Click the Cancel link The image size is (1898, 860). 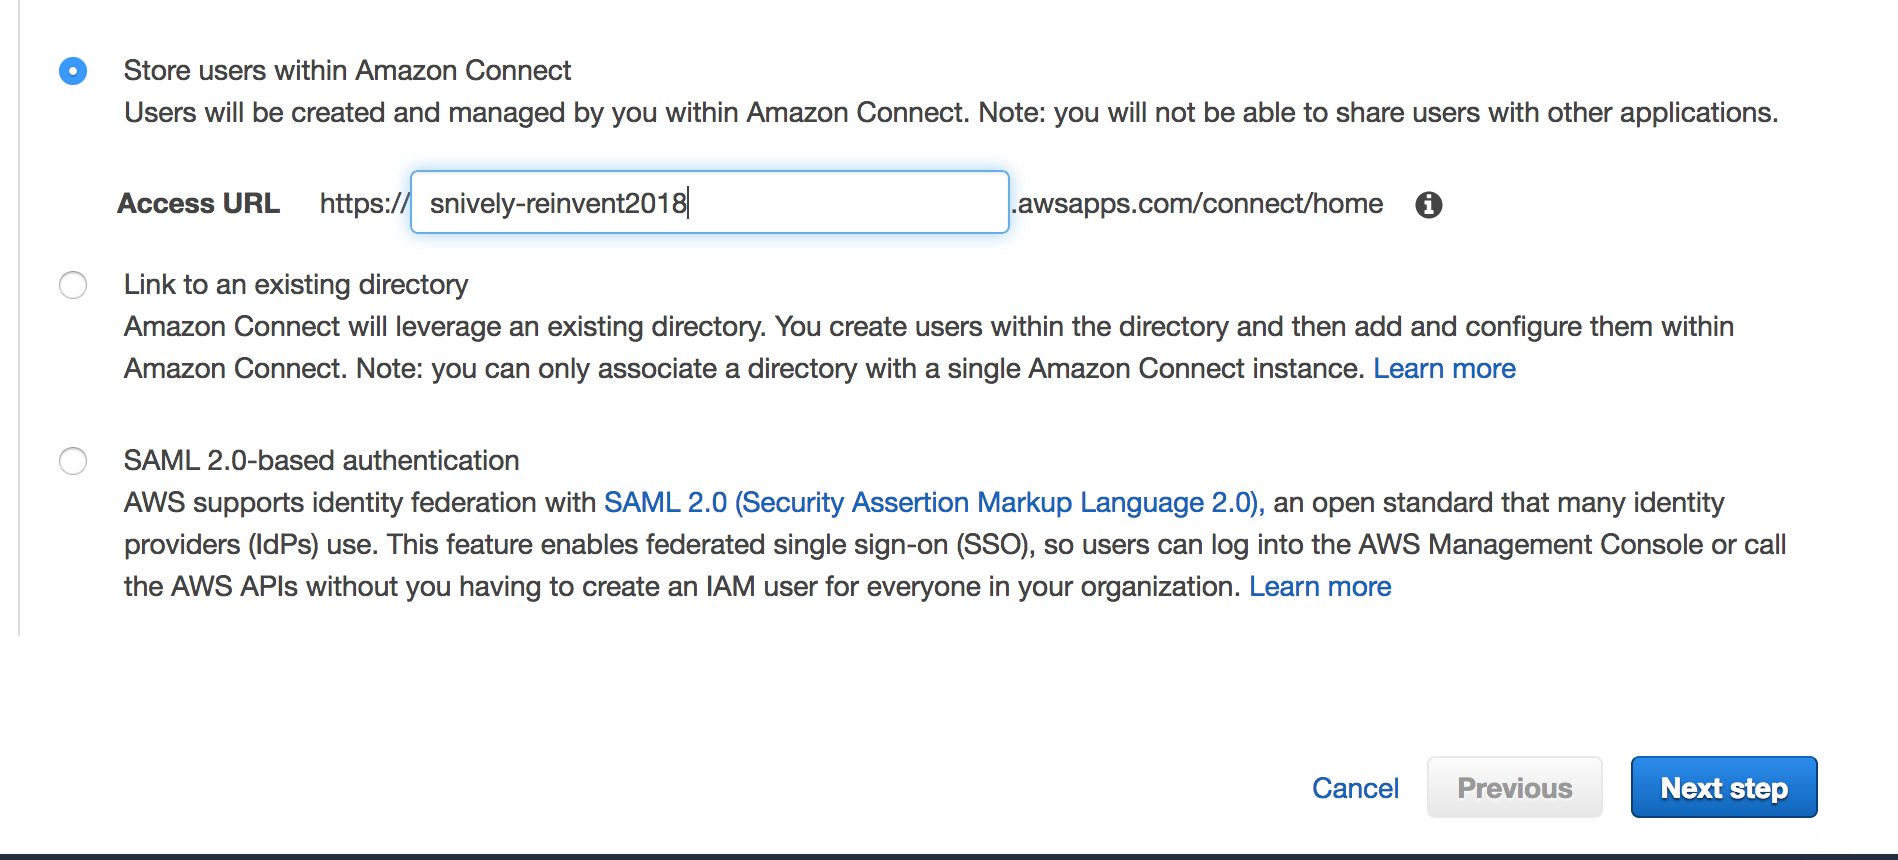(1355, 788)
